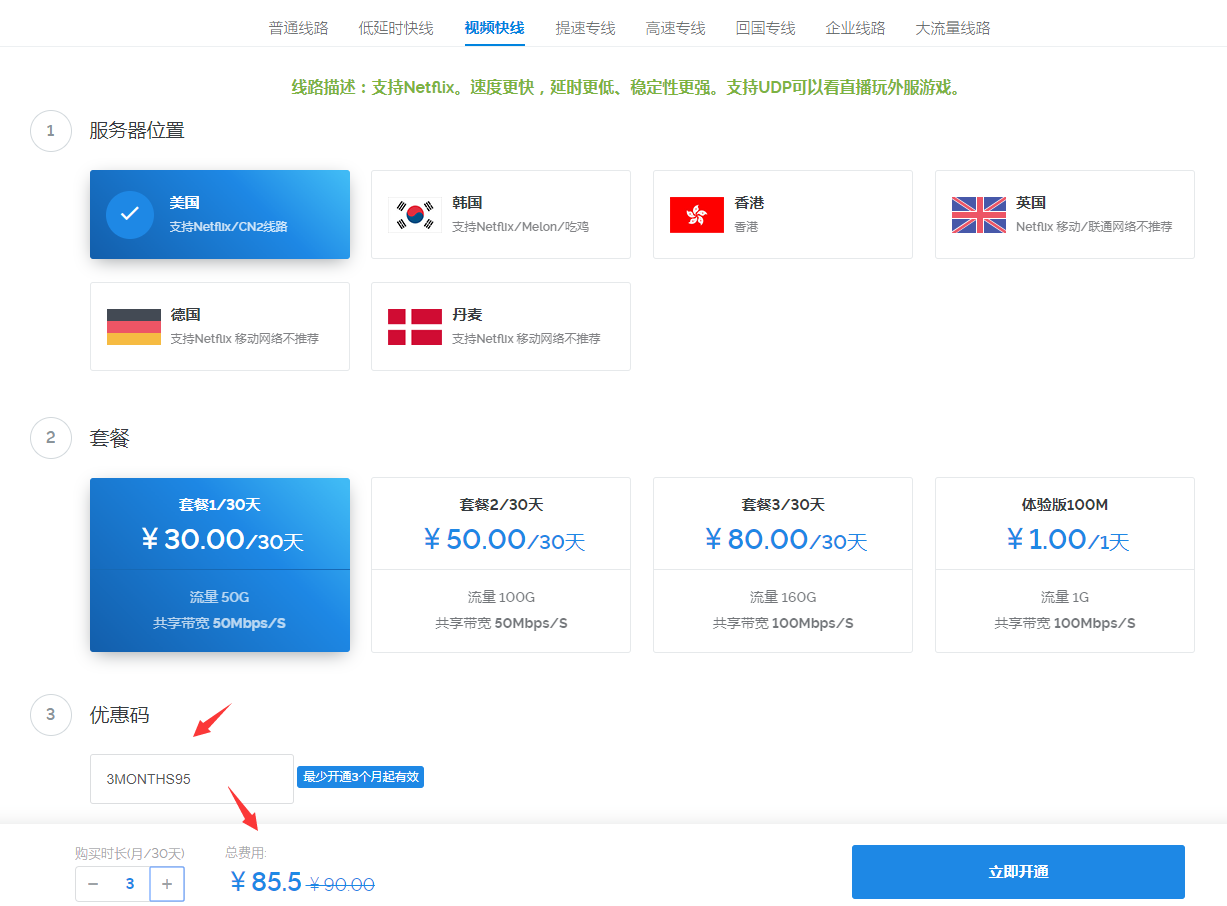
Task: Go to the 大流量线路 tab
Action: point(953,28)
